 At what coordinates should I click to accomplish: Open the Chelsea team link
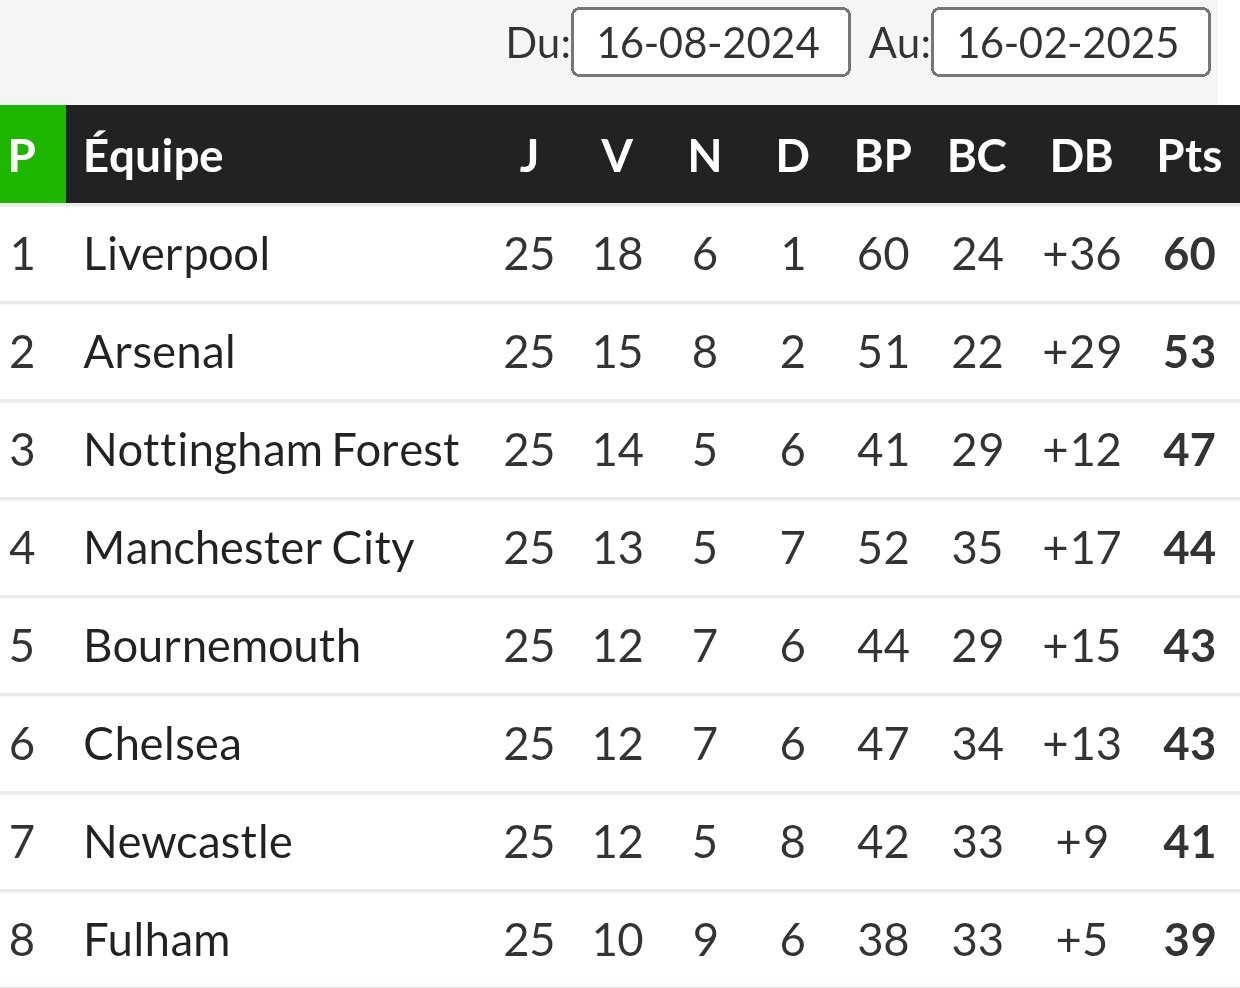coord(162,744)
